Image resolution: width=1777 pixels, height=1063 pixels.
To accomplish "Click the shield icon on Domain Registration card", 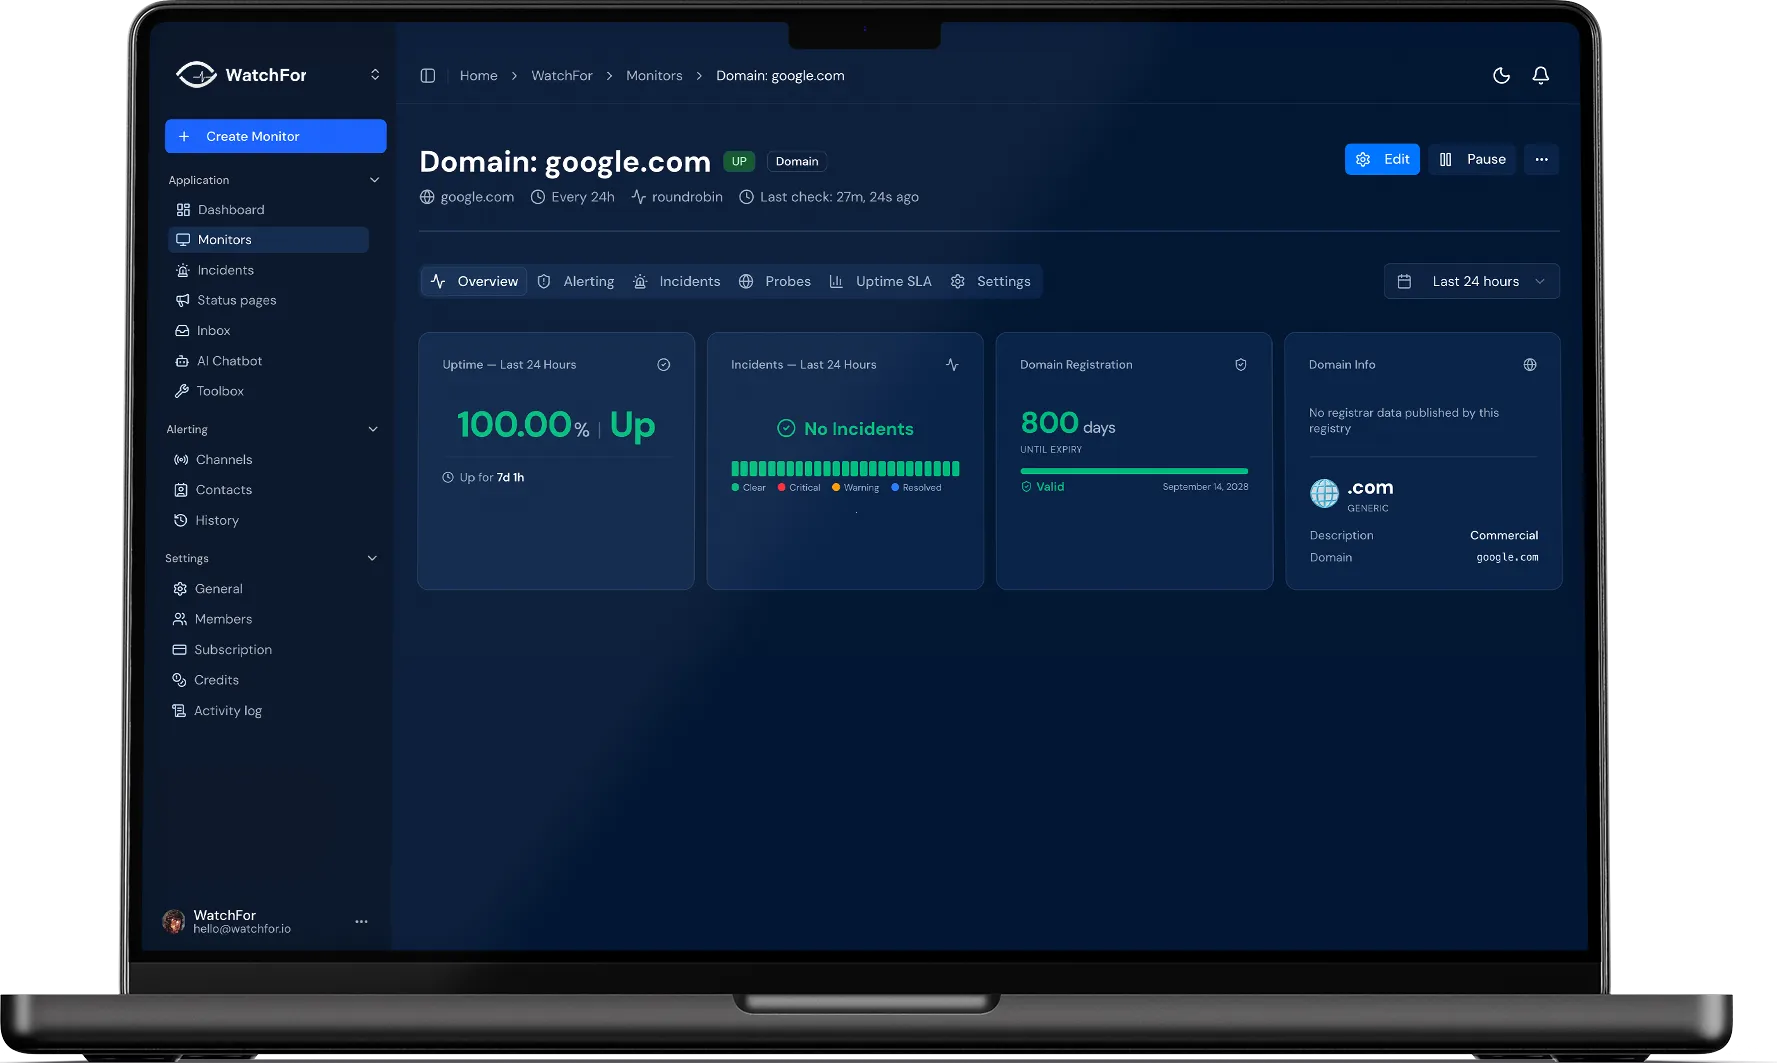I will [1241, 365].
